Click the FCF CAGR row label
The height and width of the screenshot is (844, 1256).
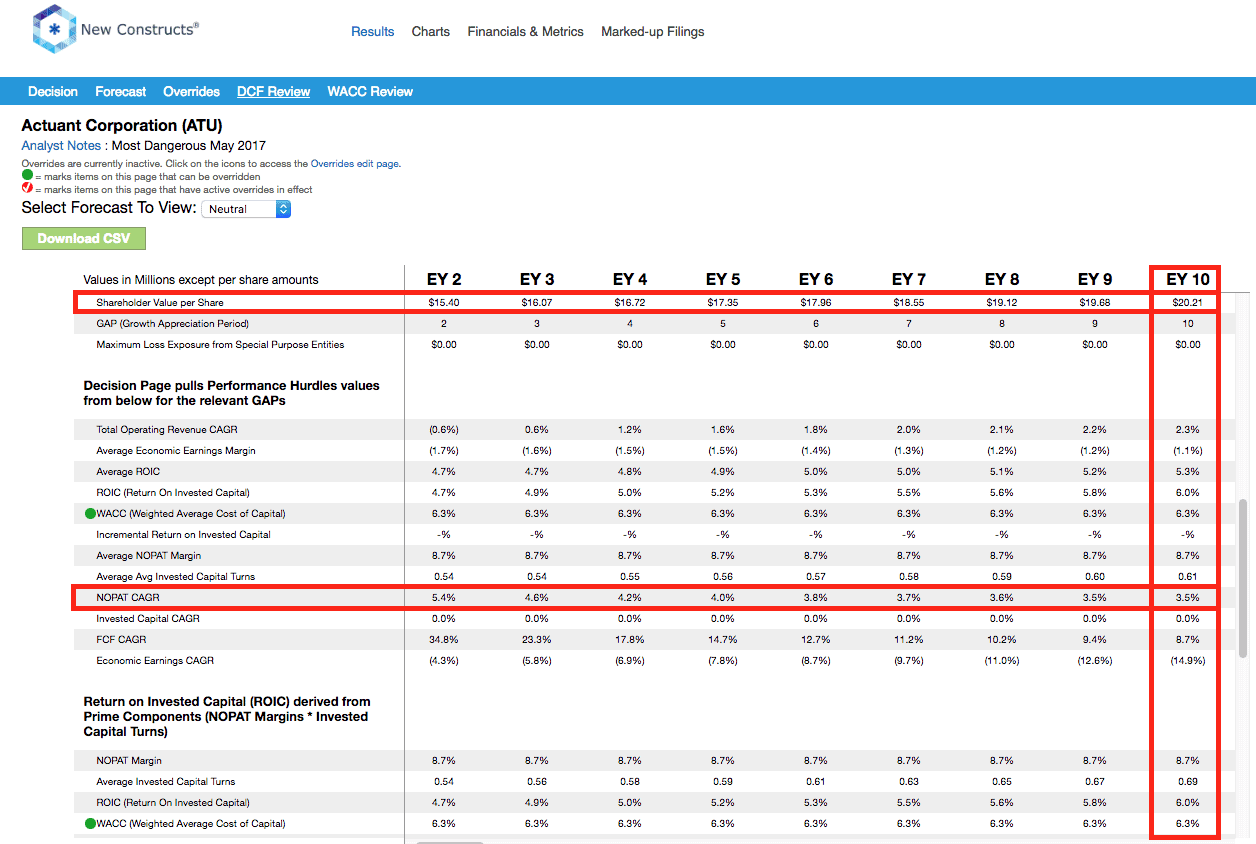(121, 640)
